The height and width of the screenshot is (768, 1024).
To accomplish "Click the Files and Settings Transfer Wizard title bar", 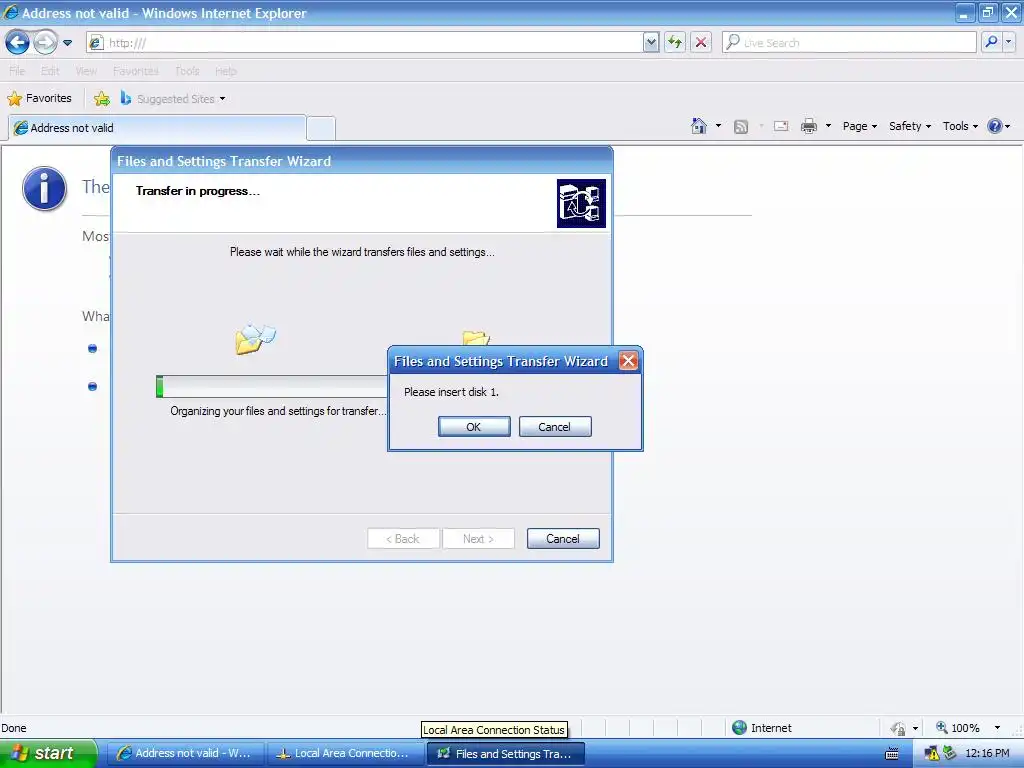I will pyautogui.click(x=362, y=161).
